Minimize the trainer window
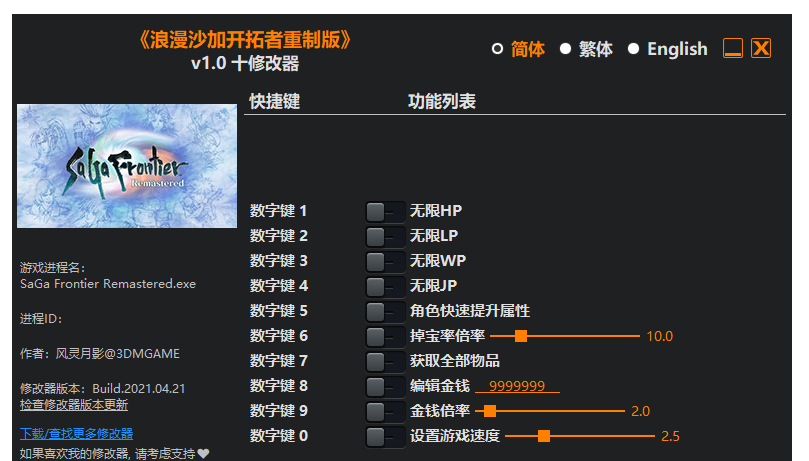 pyautogui.click(x=733, y=48)
